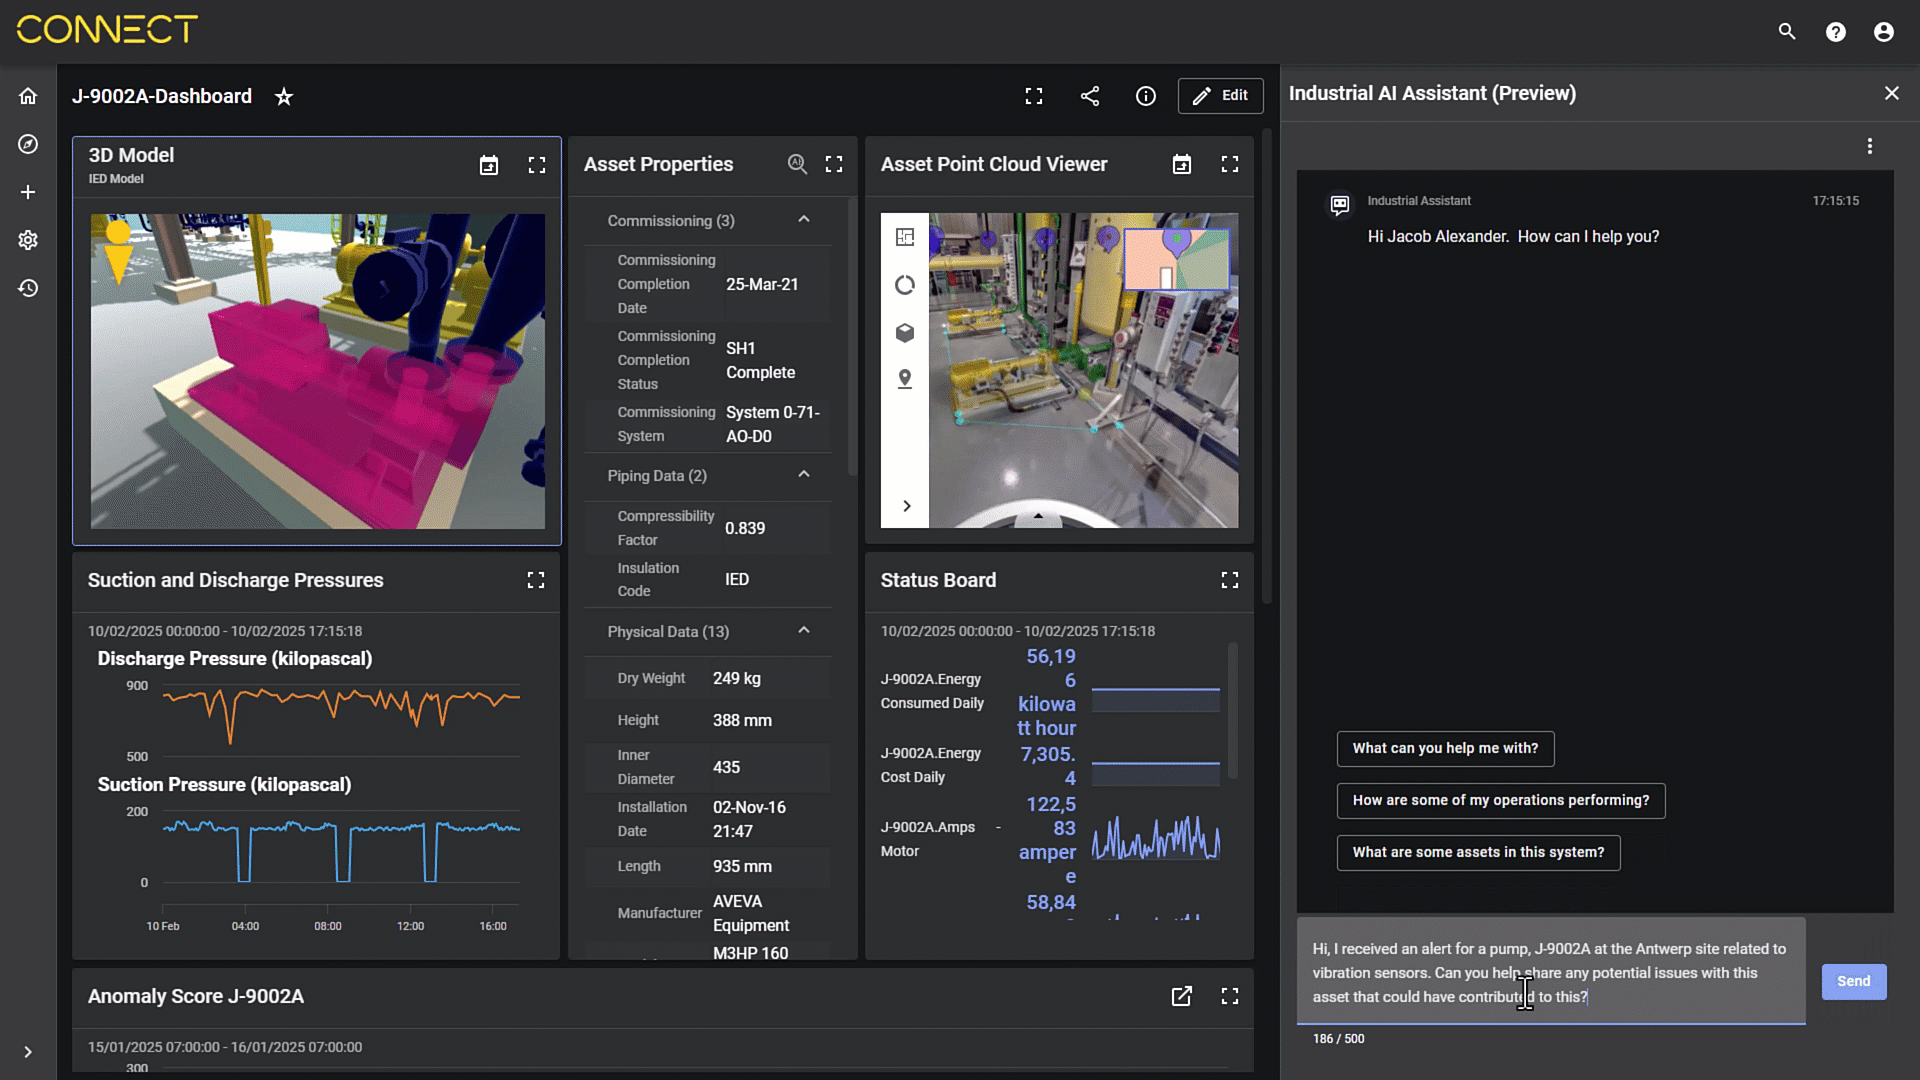Collapse the Physical Data section
This screenshot has width=1920, height=1080.
coord(804,631)
